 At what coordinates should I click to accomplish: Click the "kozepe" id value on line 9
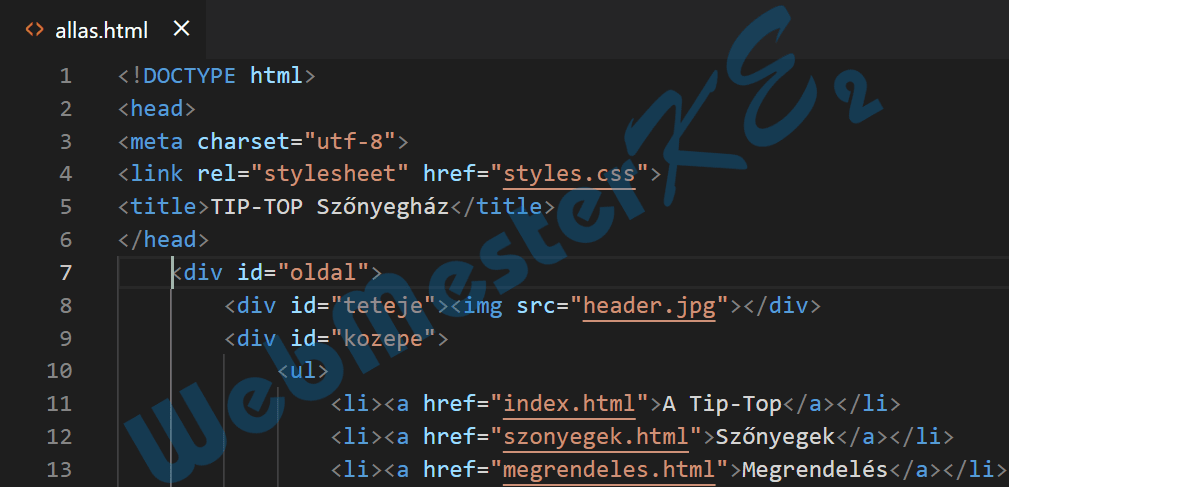383,339
